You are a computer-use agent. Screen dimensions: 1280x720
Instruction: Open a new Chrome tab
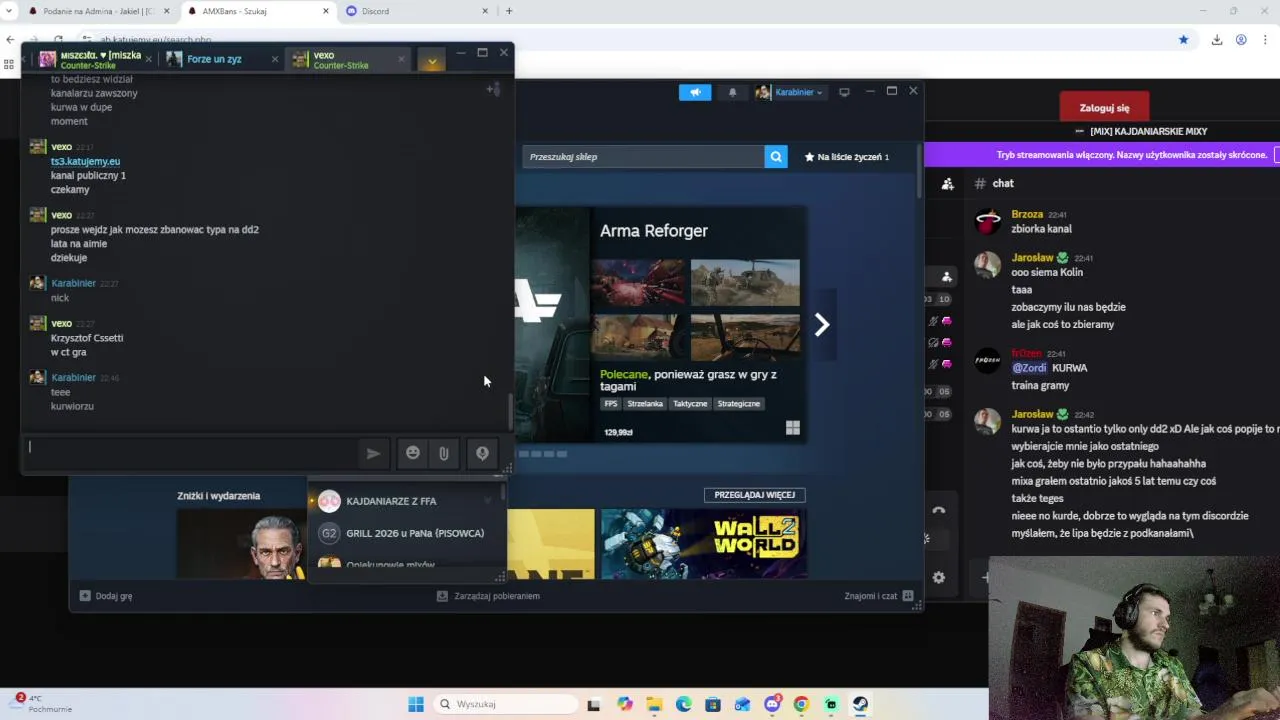[509, 11]
